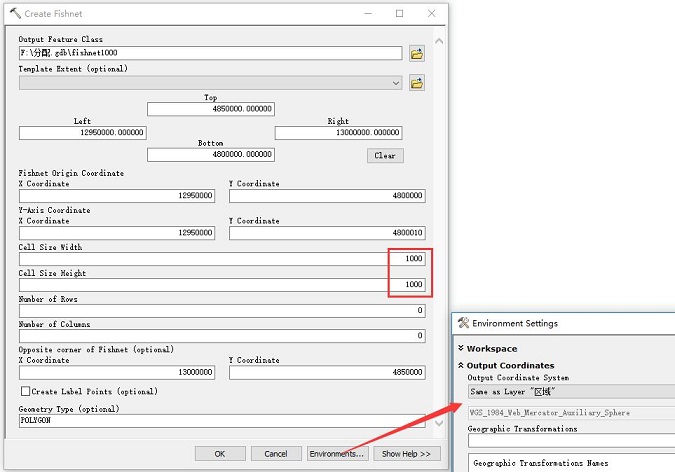The height and width of the screenshot is (472, 675).
Task: Click the Number of Columns field
Action: tap(222, 336)
